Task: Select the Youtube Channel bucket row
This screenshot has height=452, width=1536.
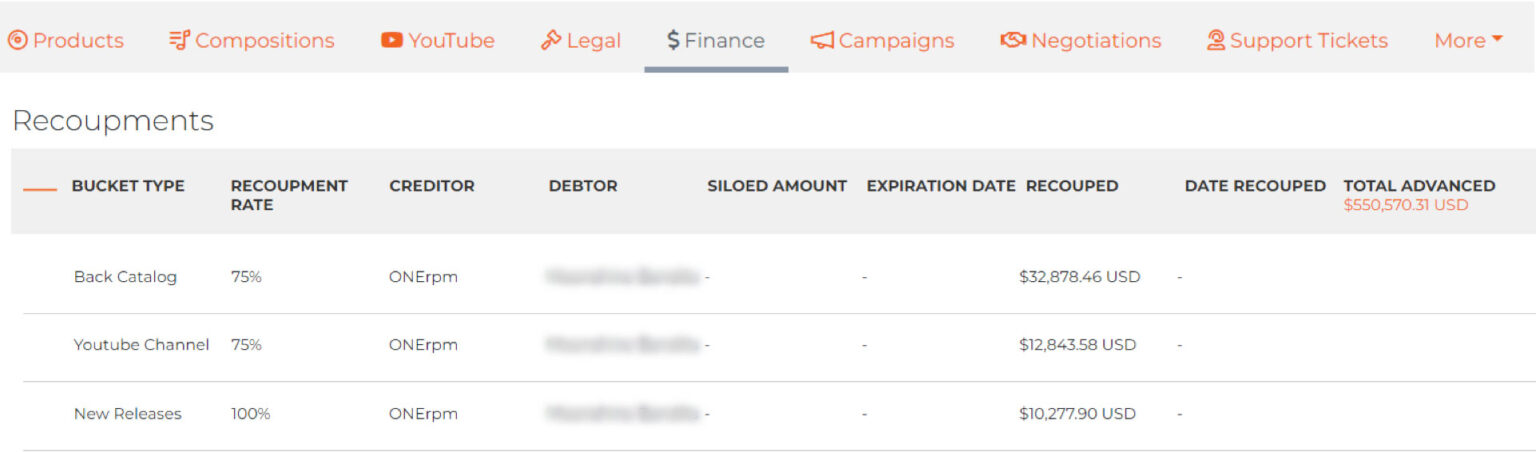Action: 141,345
